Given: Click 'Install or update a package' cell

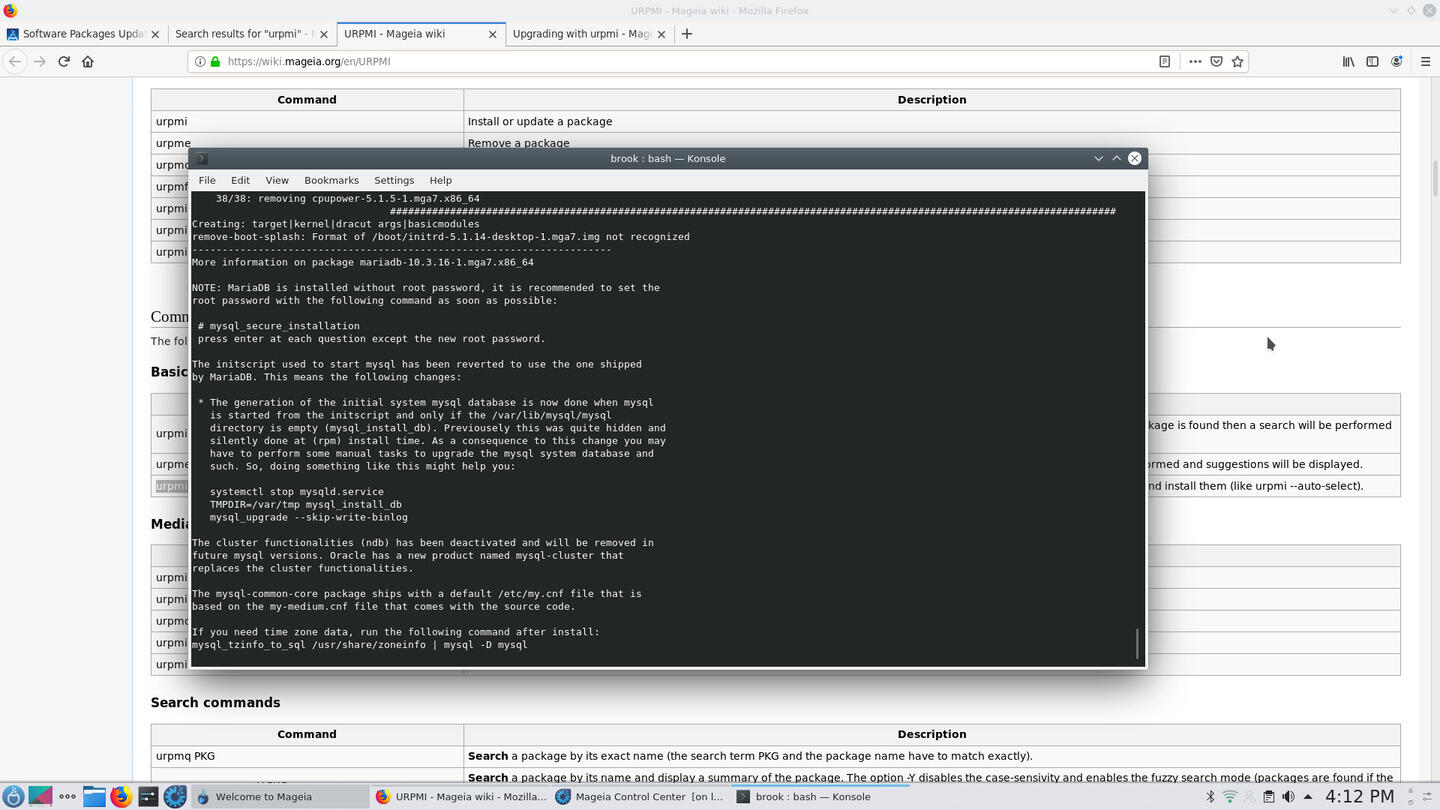Looking at the screenshot, I should click(x=932, y=121).
